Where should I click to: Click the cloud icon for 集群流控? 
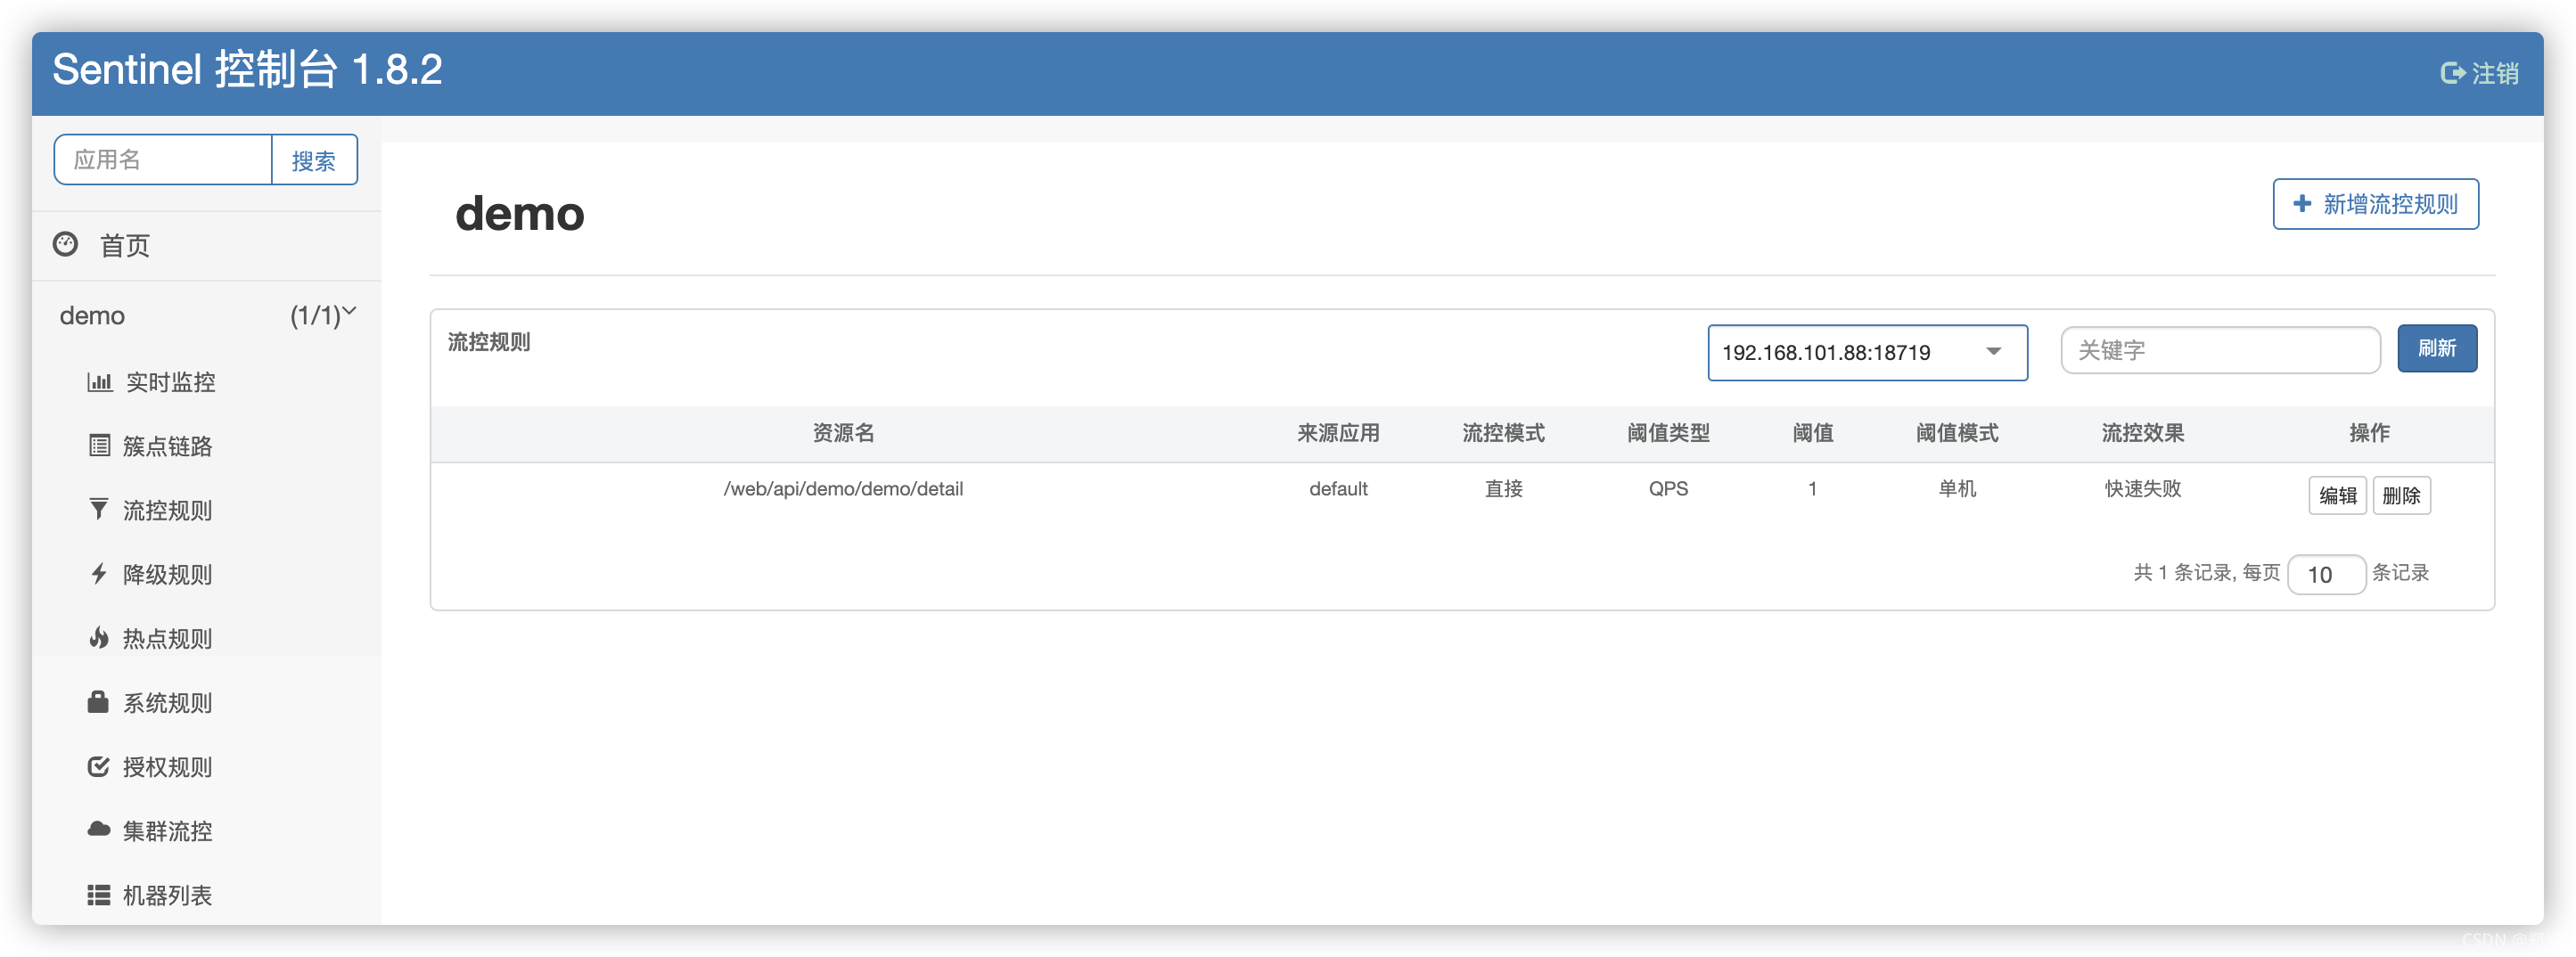tap(98, 830)
